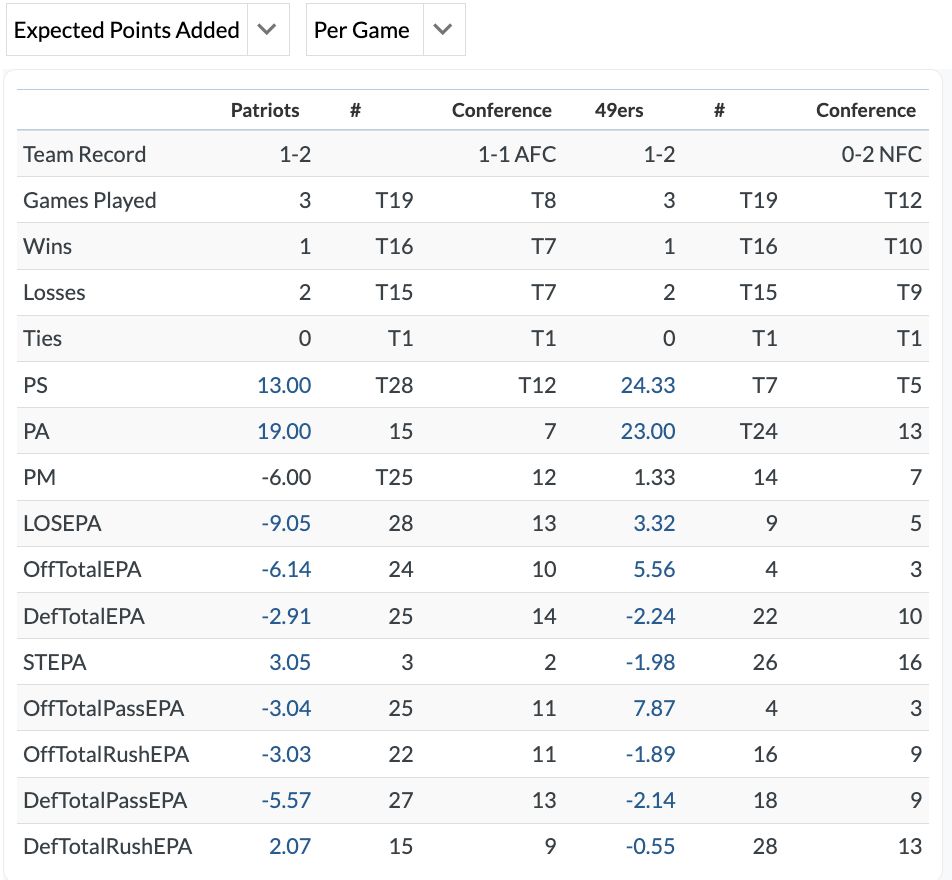The width and height of the screenshot is (952, 880).
Task: Click the Patriots column header
Action: tap(265, 110)
